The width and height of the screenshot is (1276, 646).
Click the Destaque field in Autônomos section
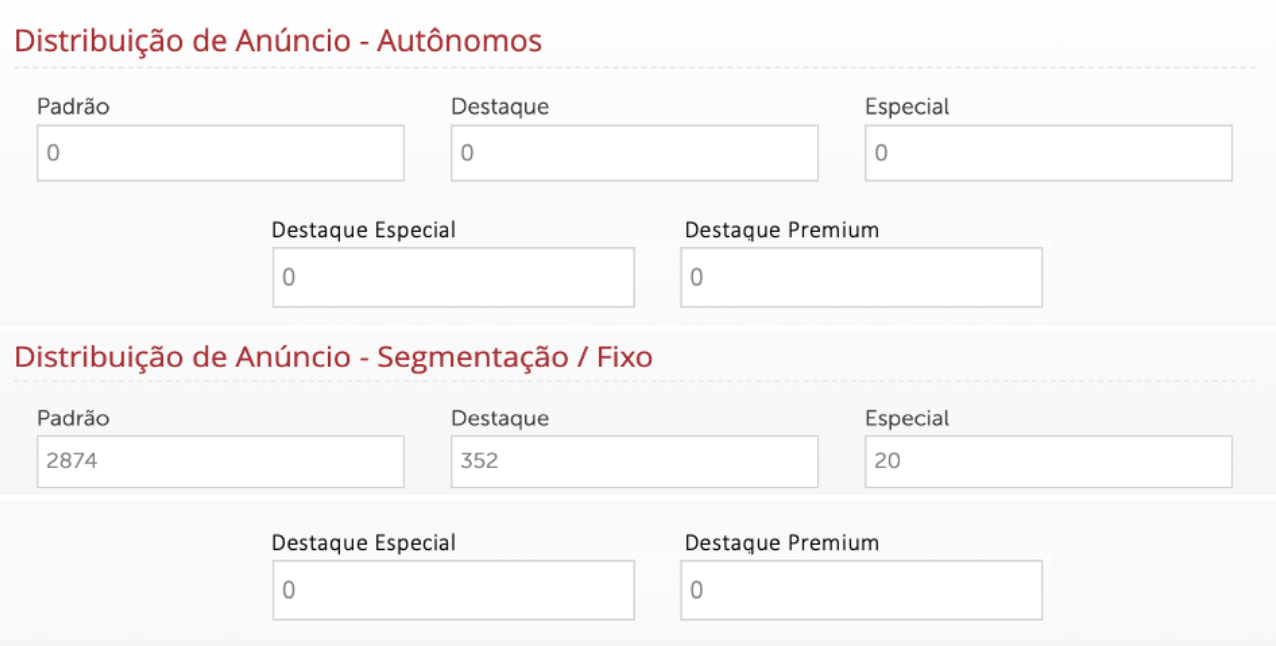coord(634,153)
